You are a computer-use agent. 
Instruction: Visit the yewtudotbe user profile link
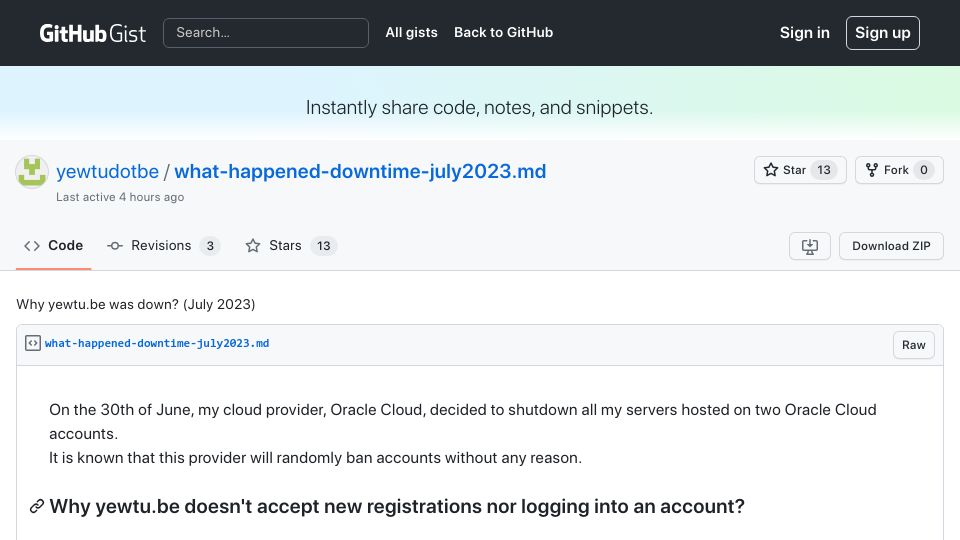[x=107, y=171]
